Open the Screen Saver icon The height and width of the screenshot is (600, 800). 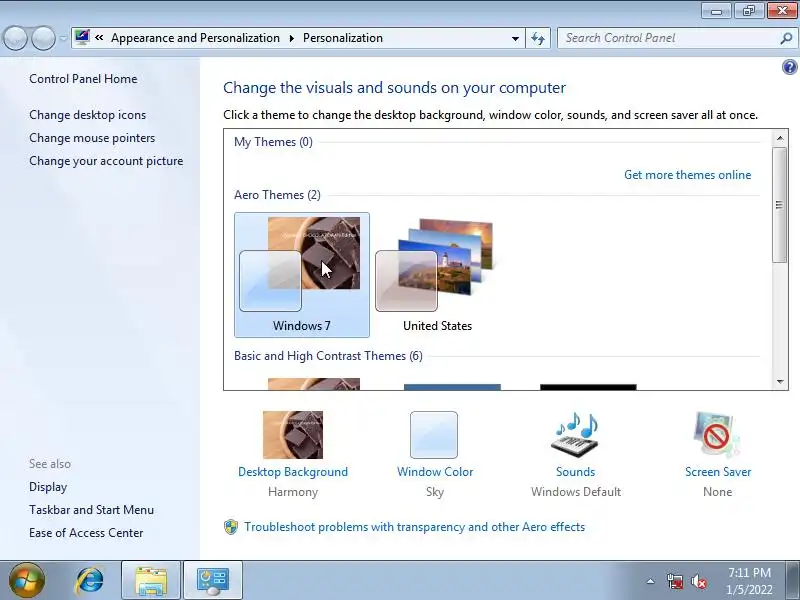click(x=717, y=435)
